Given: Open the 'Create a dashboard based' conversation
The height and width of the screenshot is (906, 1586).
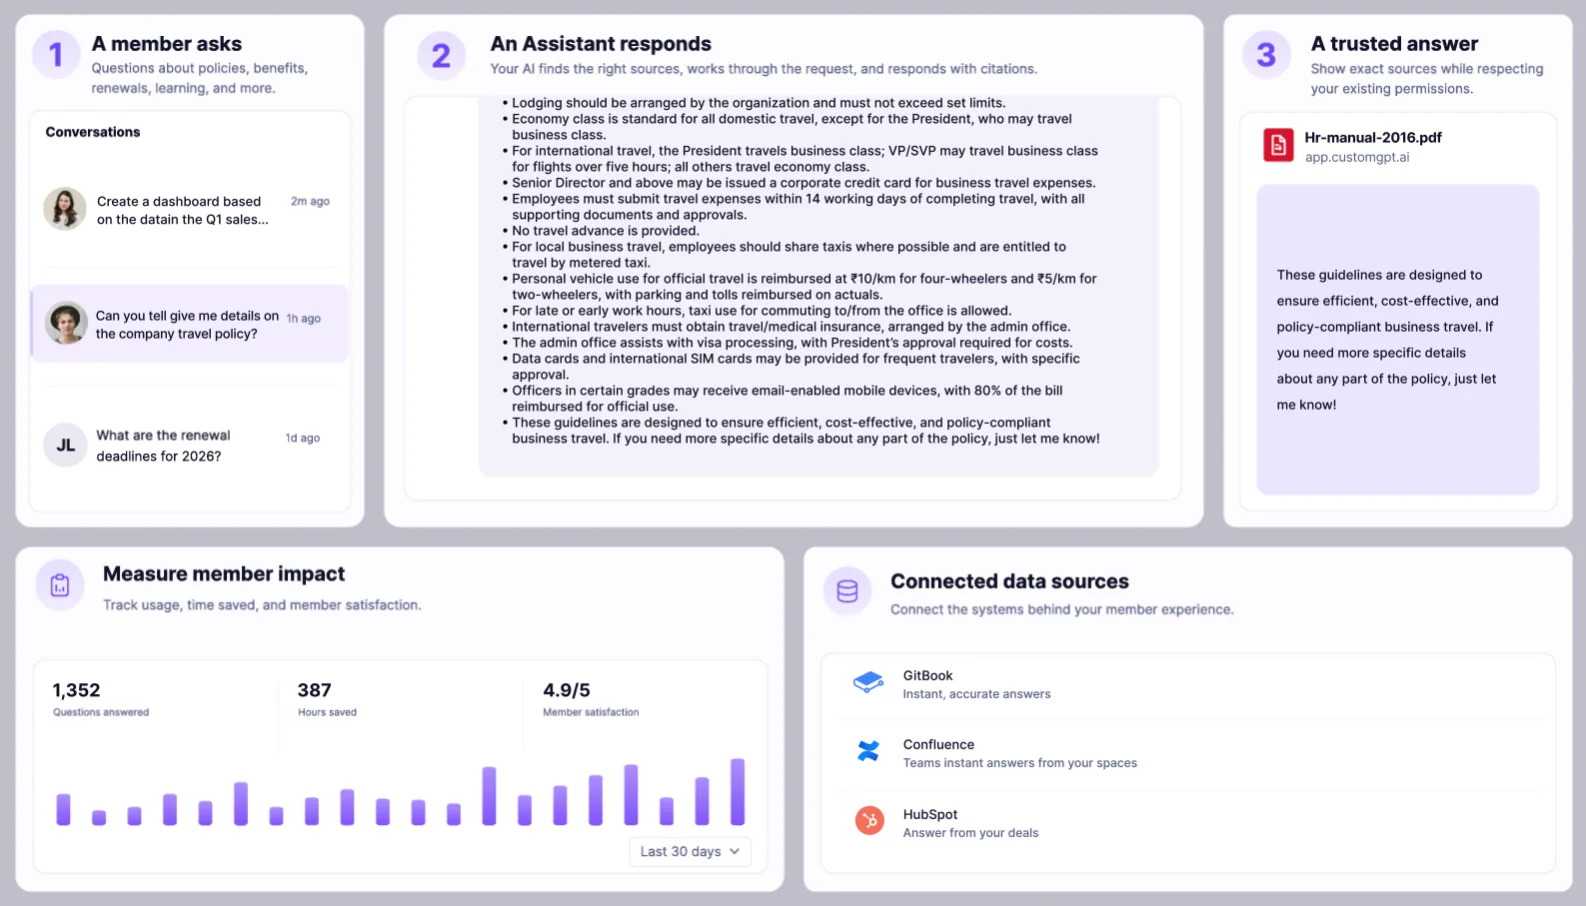Looking at the screenshot, I should (190, 210).
